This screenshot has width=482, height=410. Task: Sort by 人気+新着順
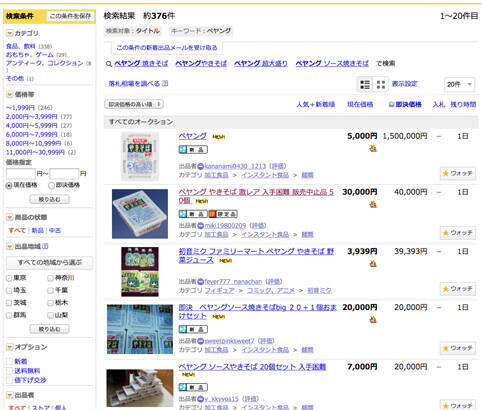[x=315, y=104]
